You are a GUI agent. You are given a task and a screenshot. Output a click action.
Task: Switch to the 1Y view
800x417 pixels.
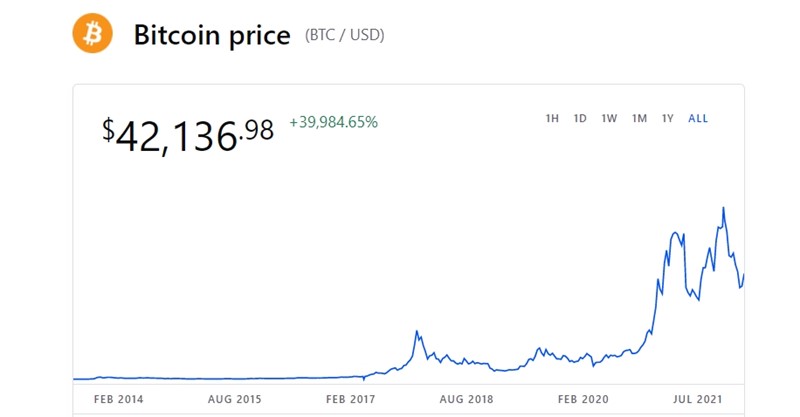668,119
